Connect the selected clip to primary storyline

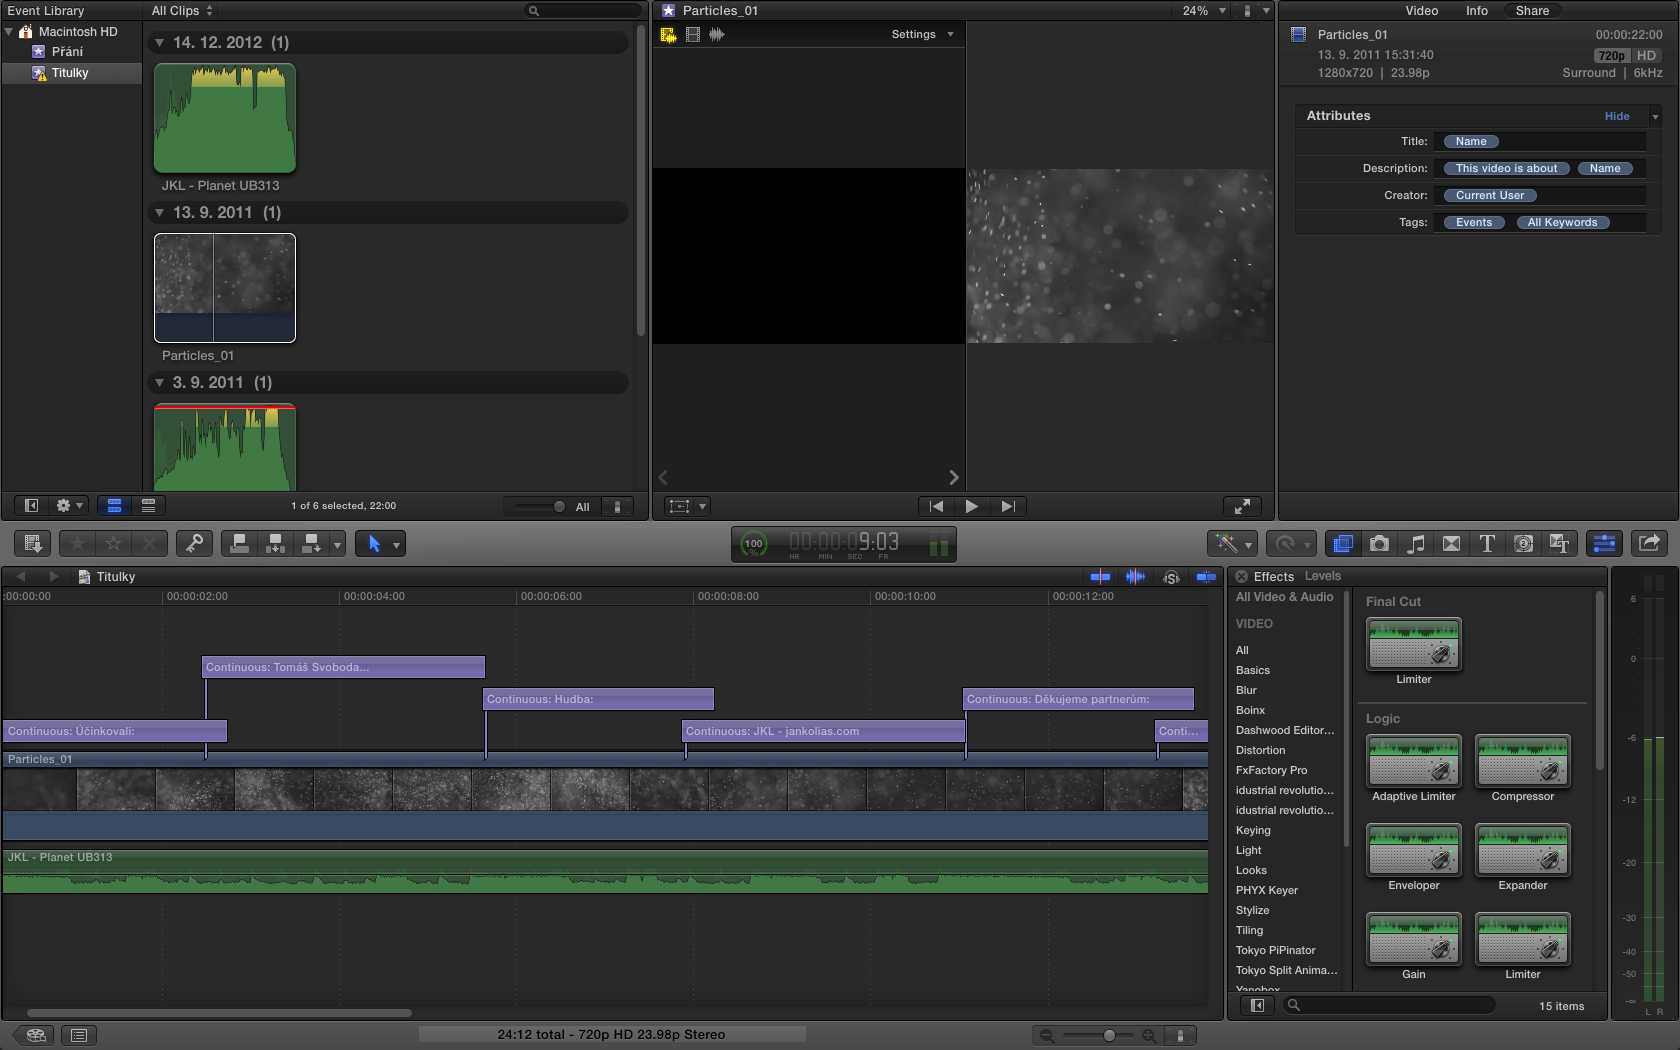pyautogui.click(x=239, y=543)
